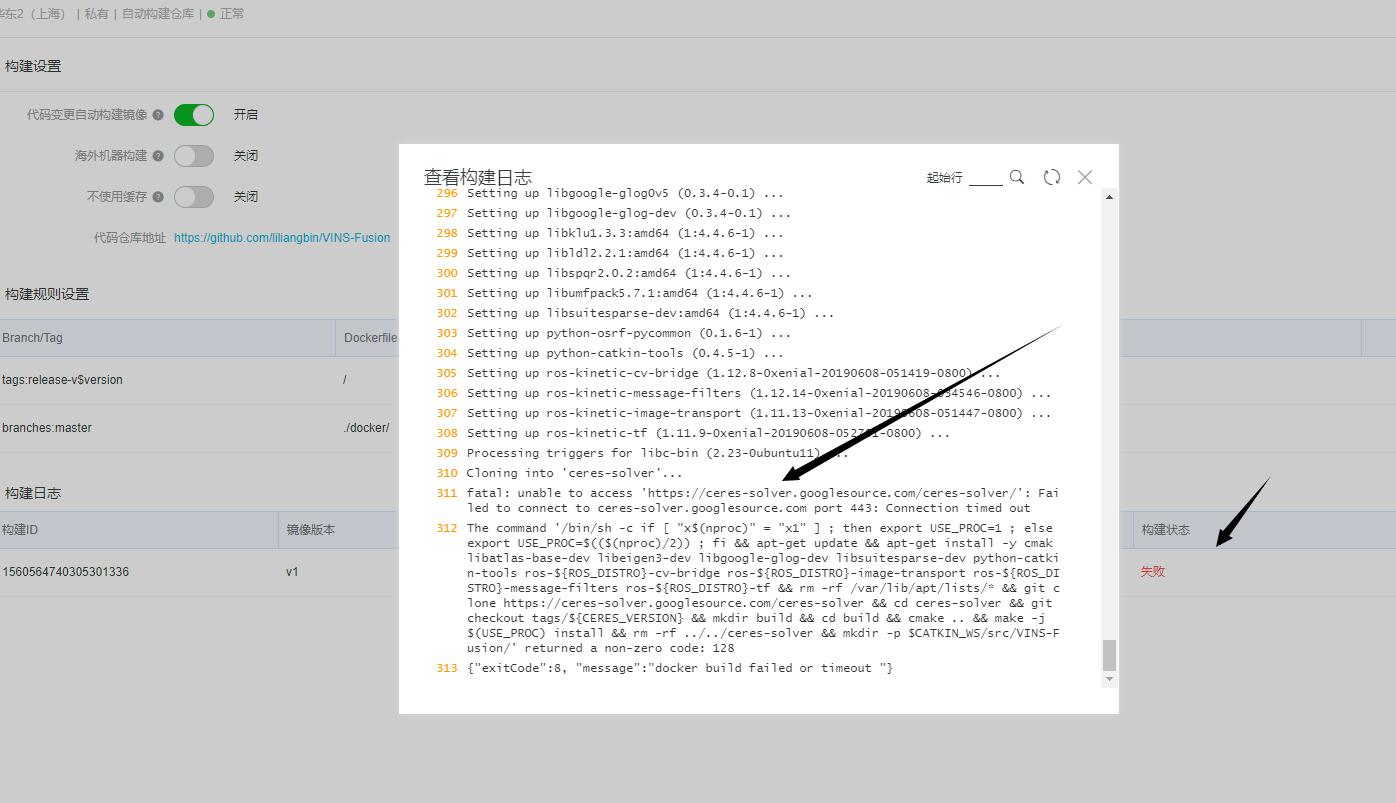The height and width of the screenshot is (803, 1396).
Task: Click the 构建状态 column header
Action: (x=1166, y=530)
